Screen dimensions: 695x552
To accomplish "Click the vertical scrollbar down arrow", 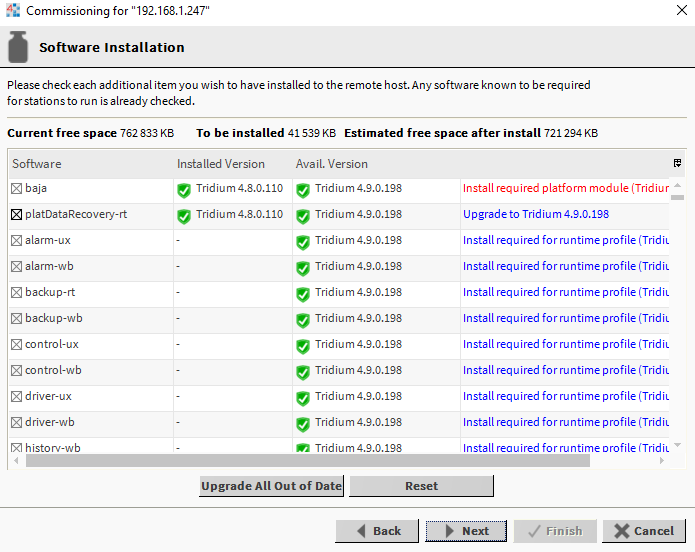I will (x=677, y=445).
